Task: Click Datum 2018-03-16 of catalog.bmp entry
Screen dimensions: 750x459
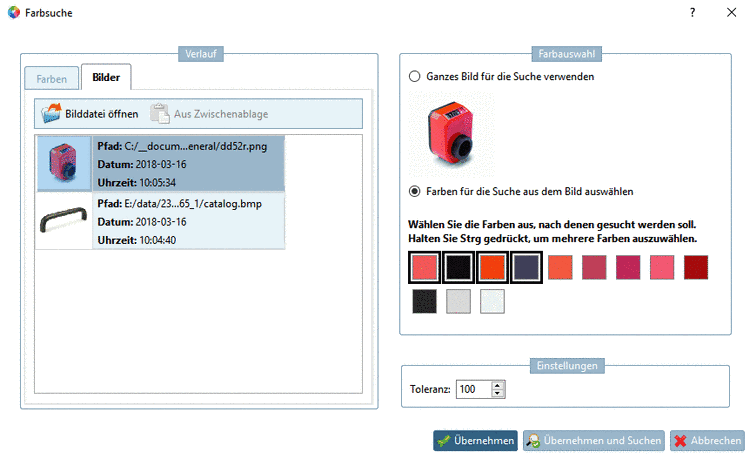Action: pos(142,222)
